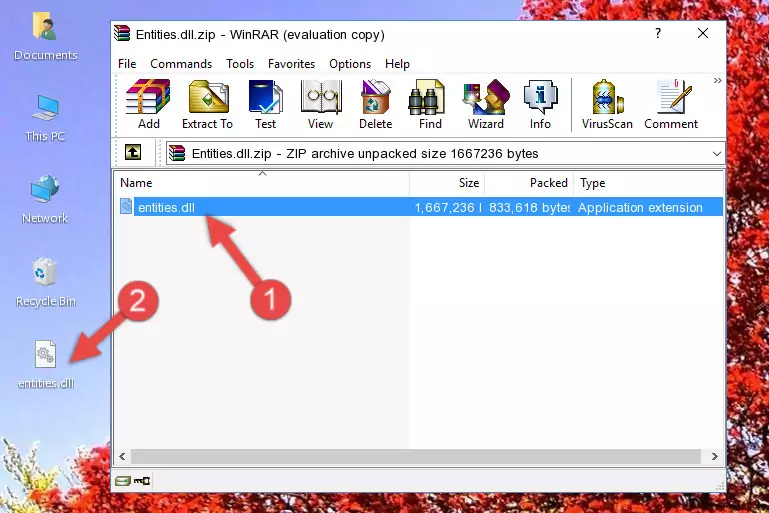769x513 pixels.
Task: Select the This PC desktop icon
Action: pos(45,118)
